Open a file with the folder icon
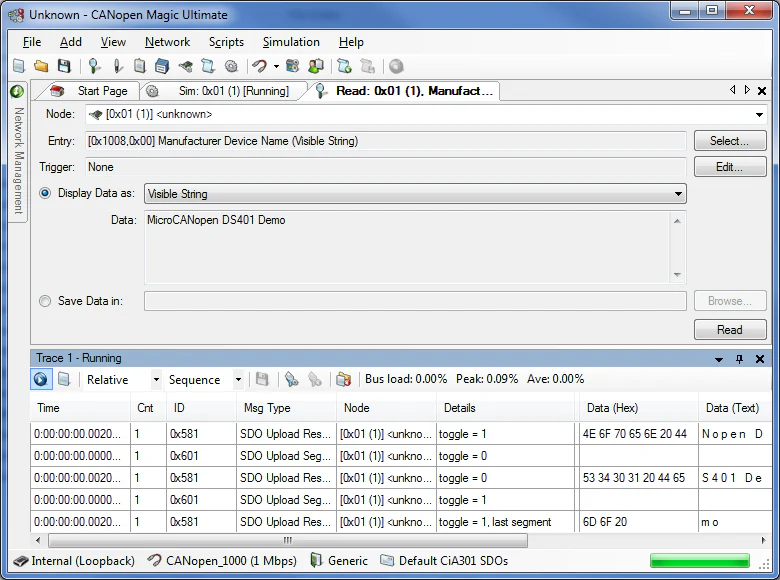Image resolution: width=780 pixels, height=580 pixels. [x=41, y=66]
